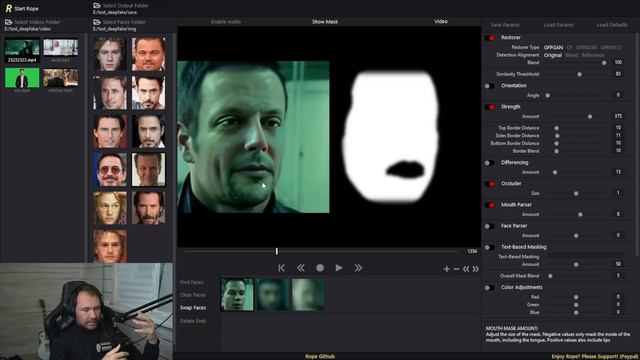This screenshot has width=640, height=360.
Task: Add a marker with the plus icon
Action: 447,269
